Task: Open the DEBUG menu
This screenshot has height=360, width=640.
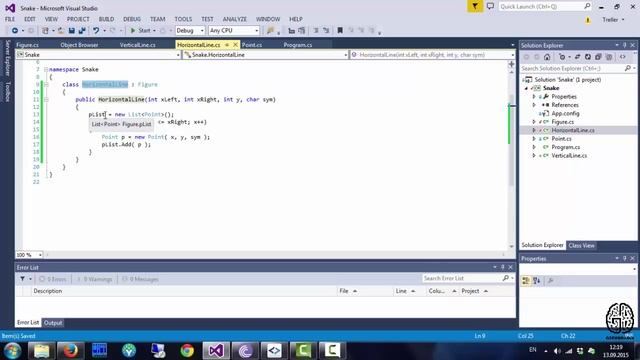Action: 131,19
